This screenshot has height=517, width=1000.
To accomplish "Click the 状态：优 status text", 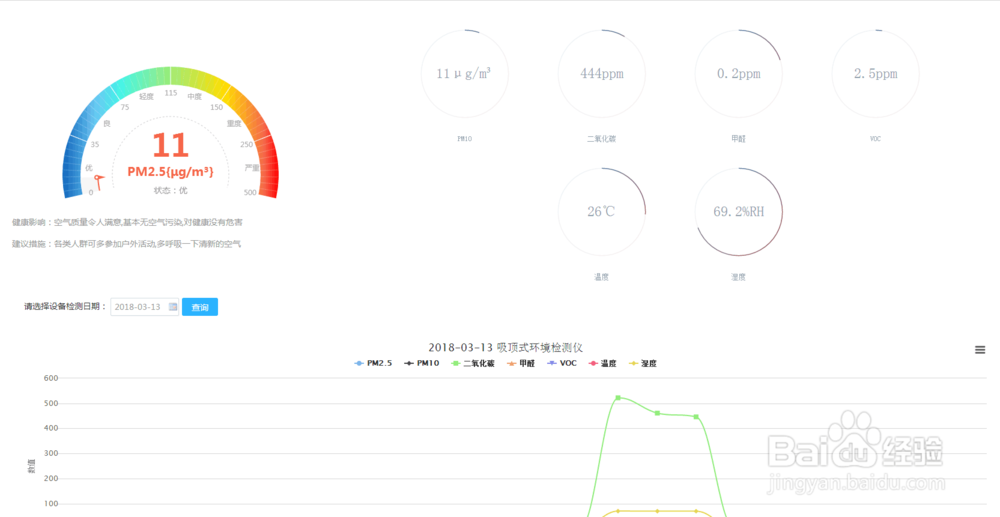I will pos(170,191).
